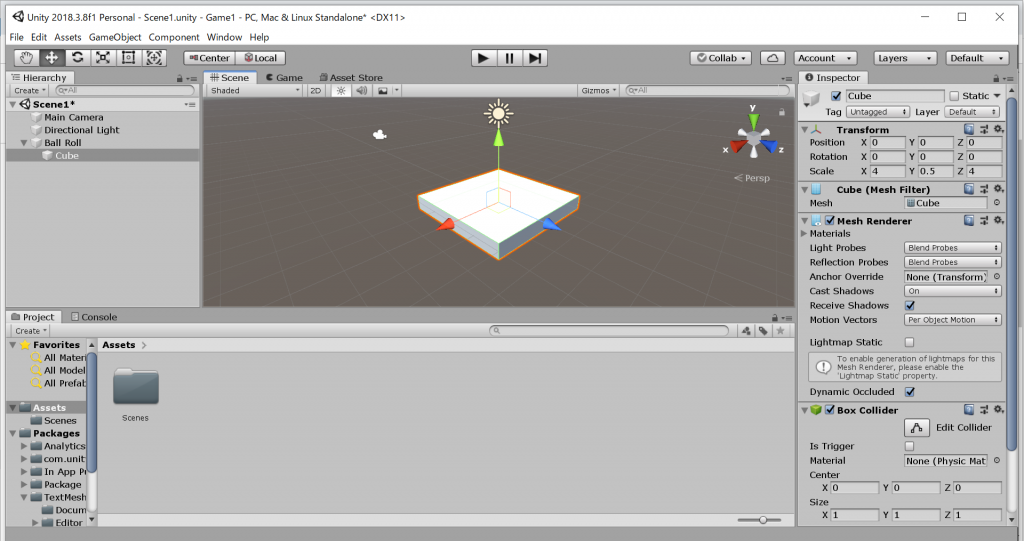Toggle the Center pivot button
This screenshot has width=1024, height=541.
pos(210,58)
